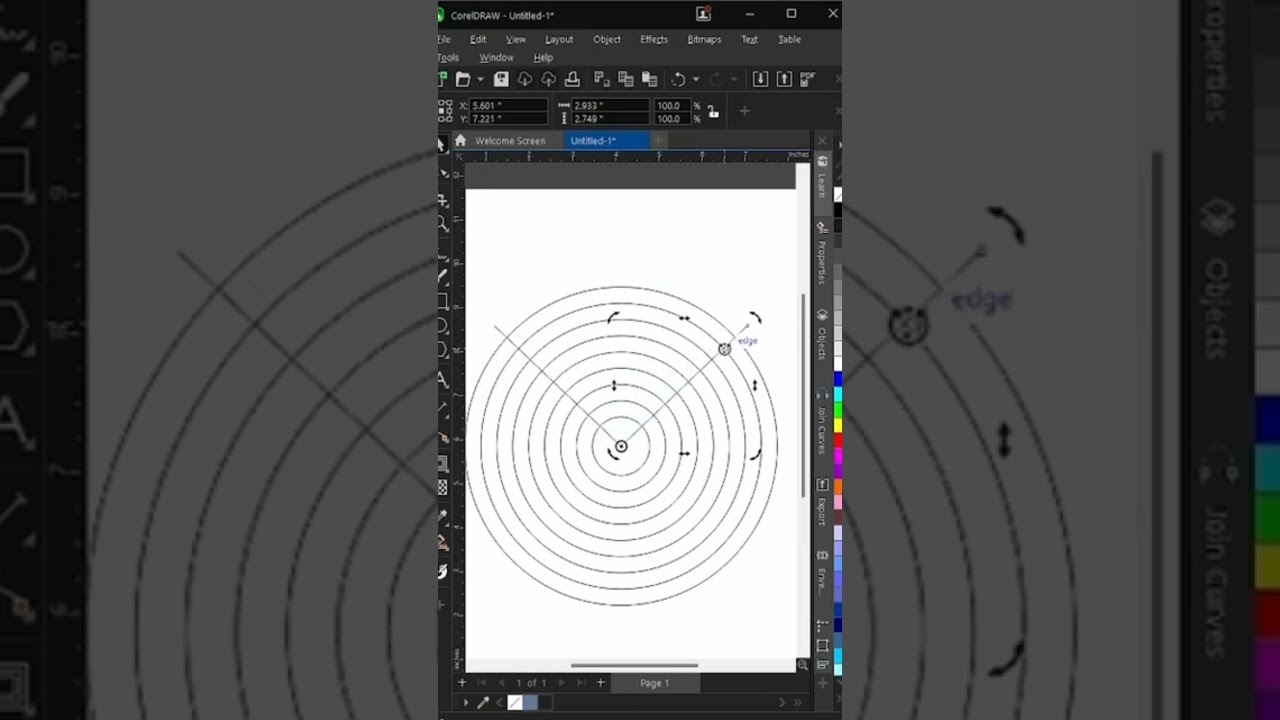Click the Undo icon
Image resolution: width=1280 pixels, height=720 pixels.
click(x=678, y=79)
